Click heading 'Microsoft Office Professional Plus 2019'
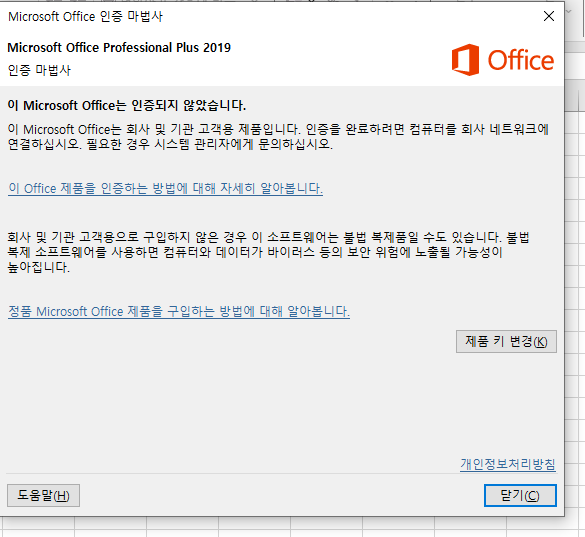The image size is (585, 537). pos(119,48)
